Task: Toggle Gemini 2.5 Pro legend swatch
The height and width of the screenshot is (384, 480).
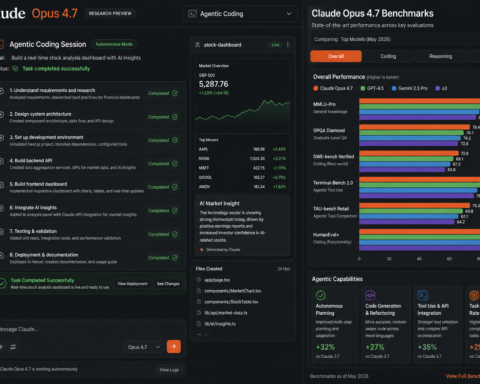Action: click(x=394, y=88)
